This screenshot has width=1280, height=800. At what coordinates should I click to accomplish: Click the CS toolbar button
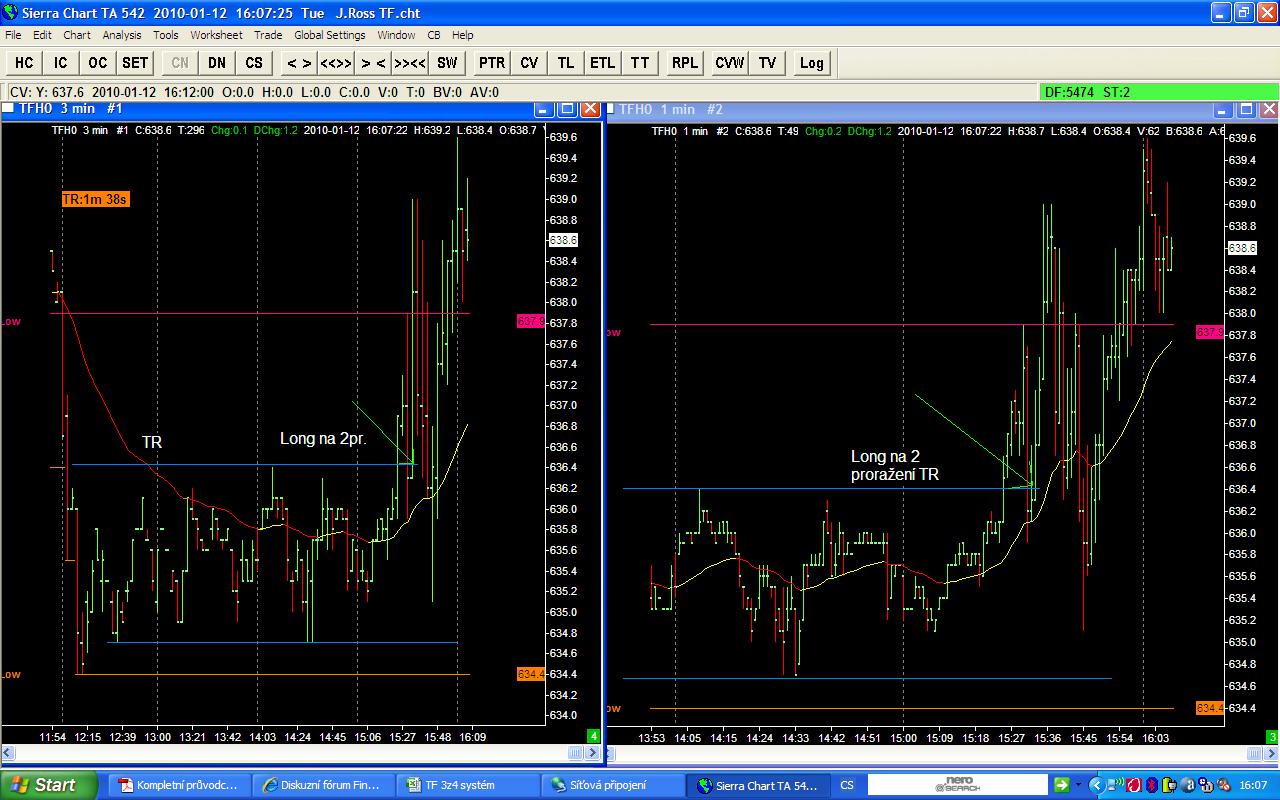pos(254,62)
